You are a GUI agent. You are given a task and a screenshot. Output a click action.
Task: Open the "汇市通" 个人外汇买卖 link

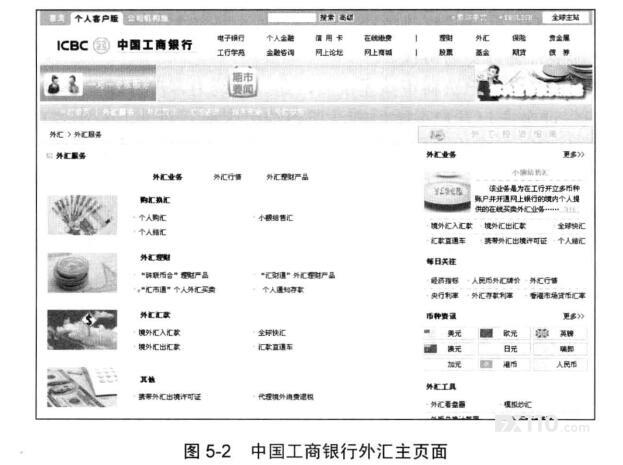(x=178, y=290)
